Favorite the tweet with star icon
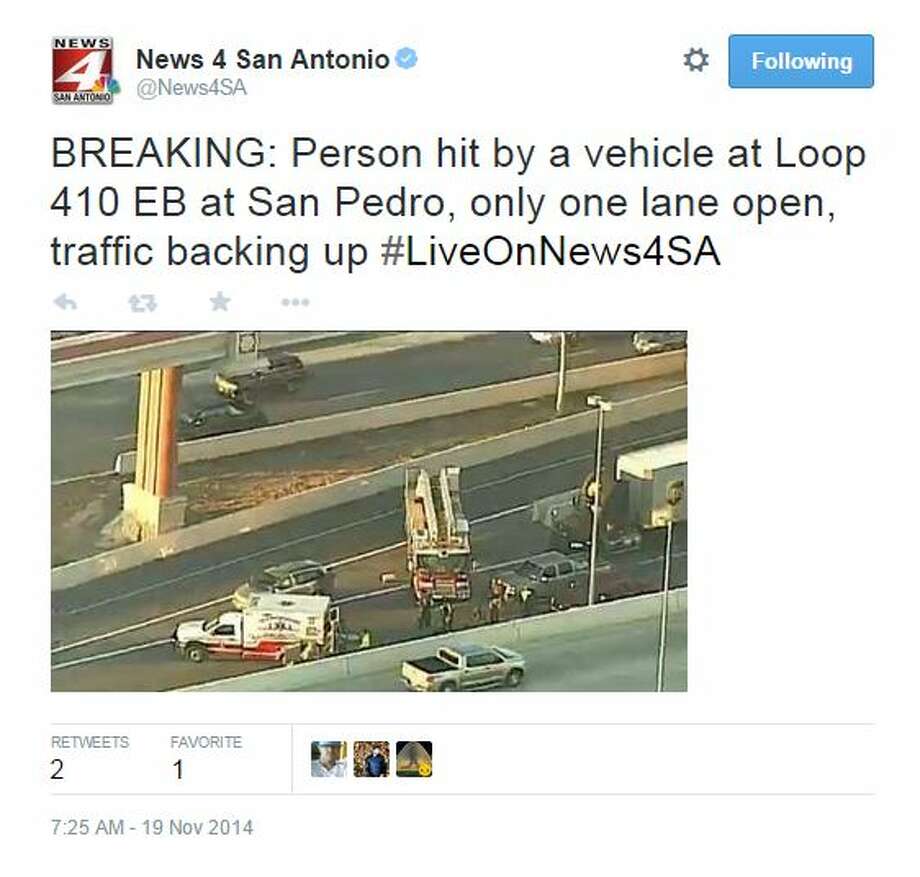Image resolution: width=920 pixels, height=877 pixels. 220,302
